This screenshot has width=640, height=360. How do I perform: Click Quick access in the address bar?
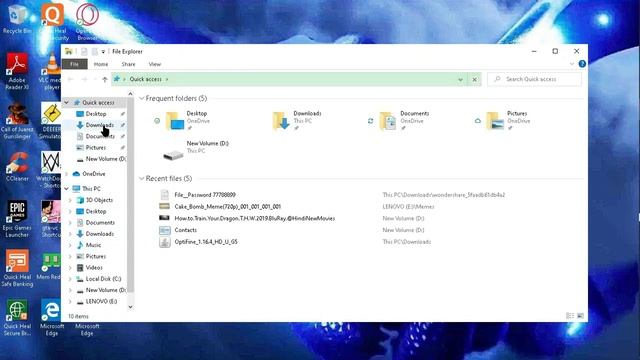146,79
